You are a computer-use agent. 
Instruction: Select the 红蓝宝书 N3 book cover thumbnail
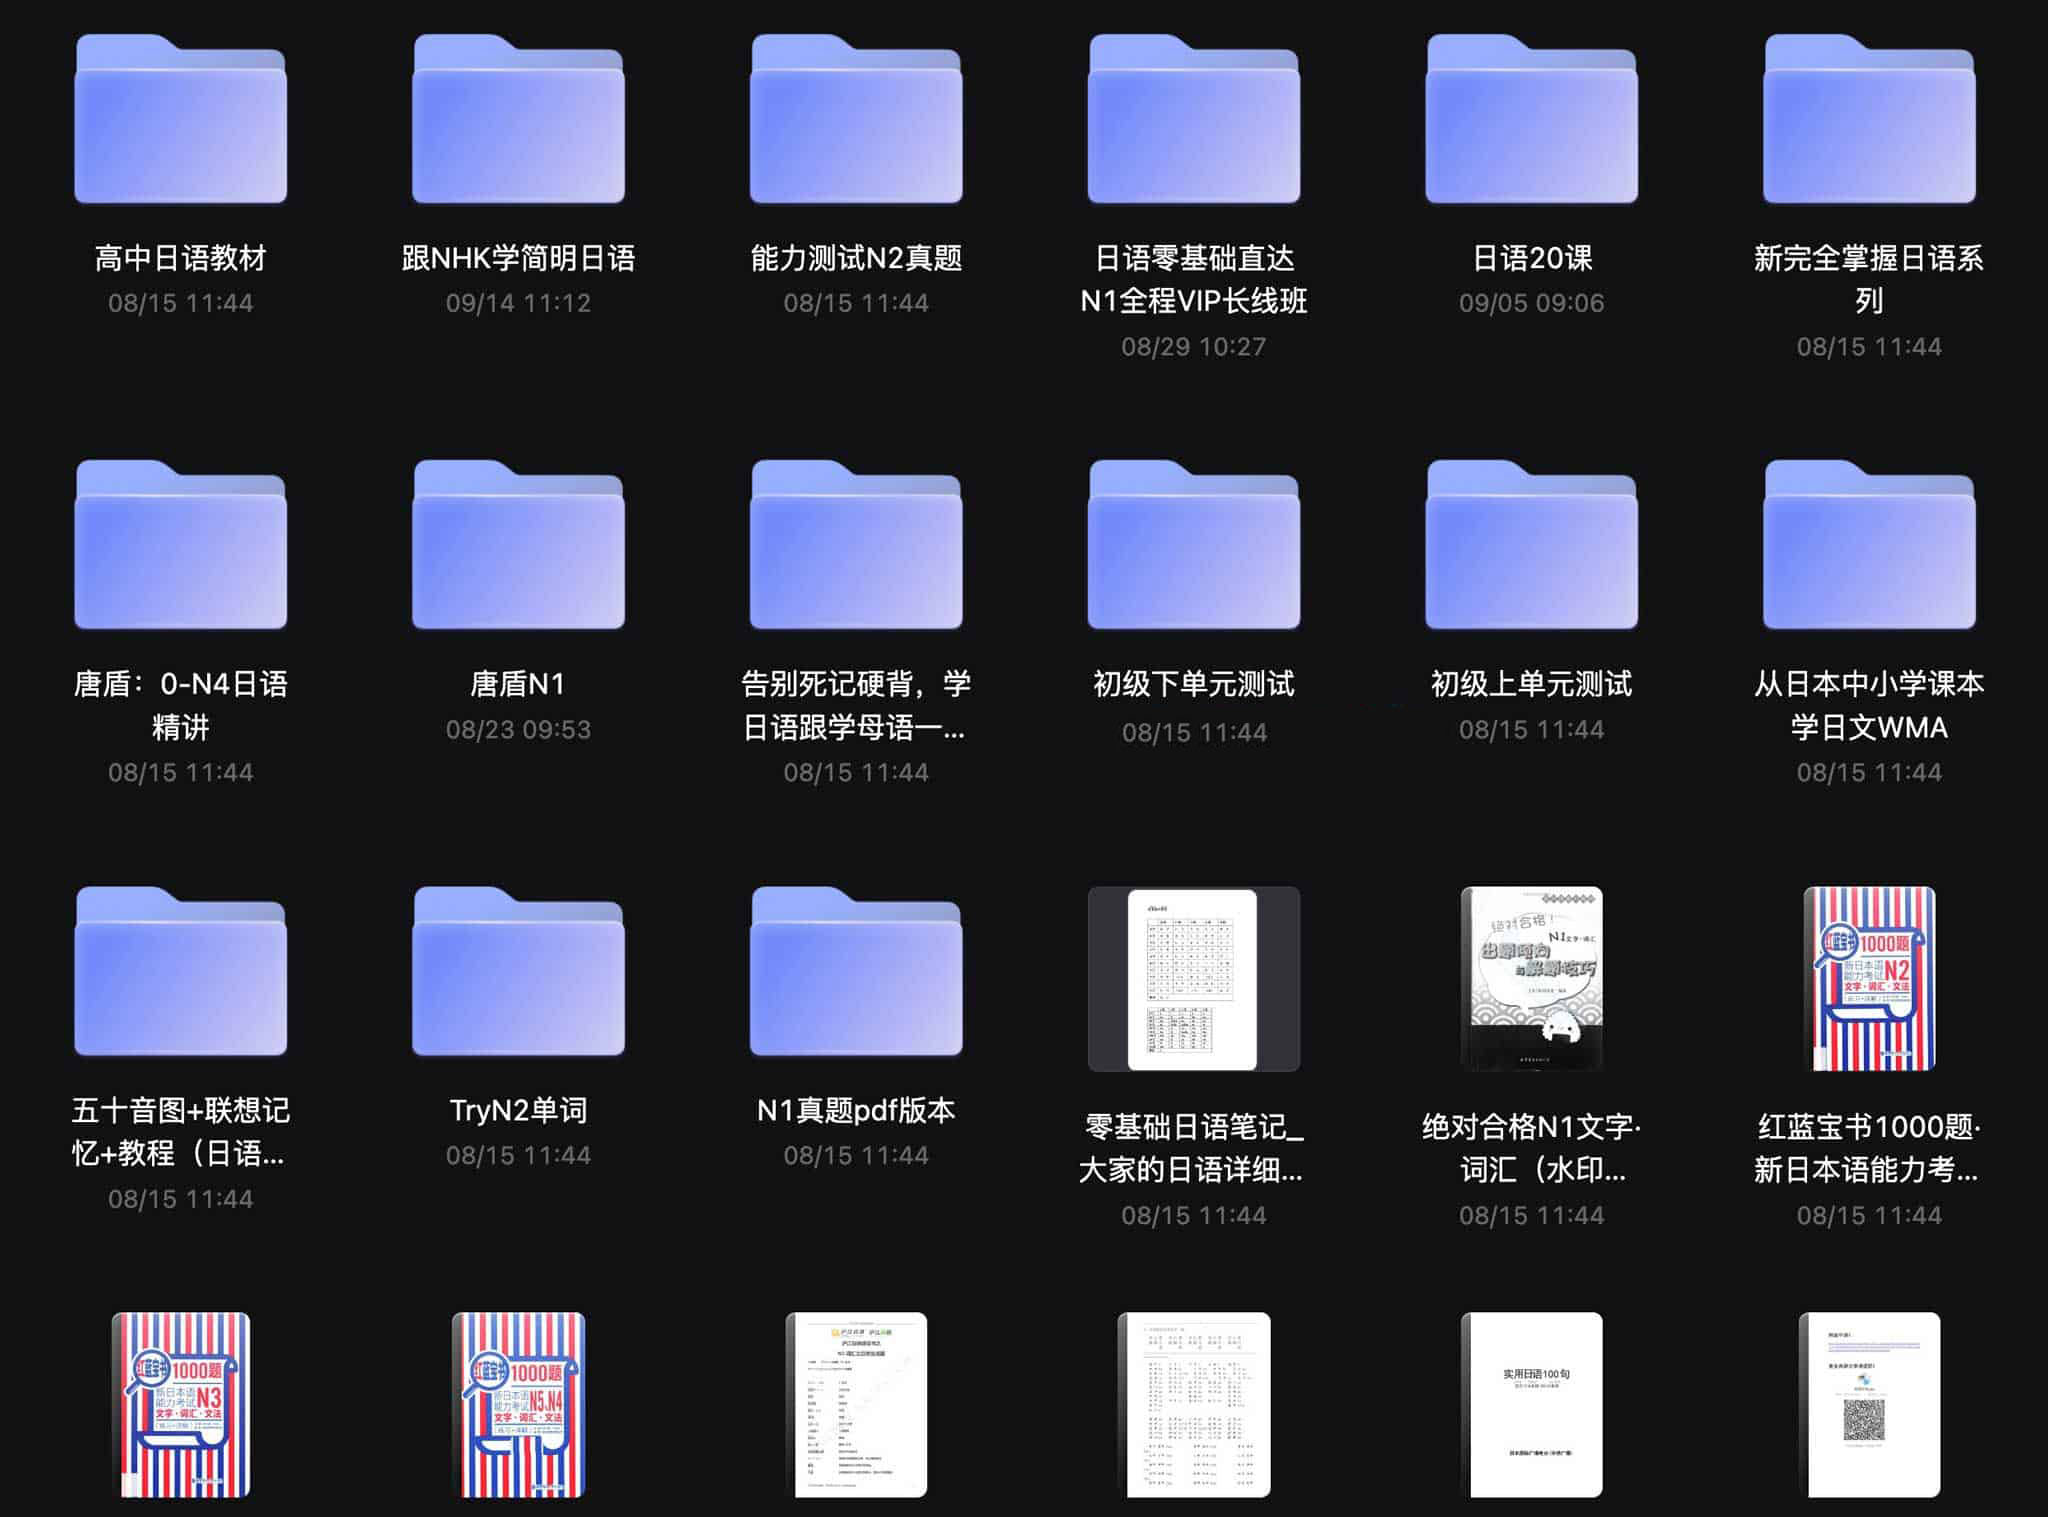click(x=181, y=1405)
